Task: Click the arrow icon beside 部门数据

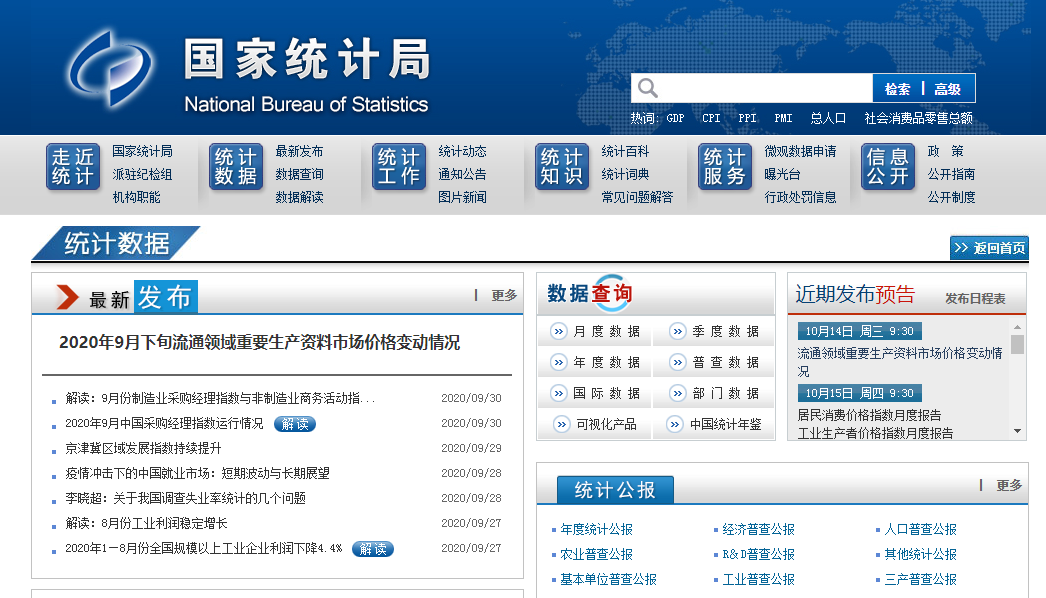Action: point(678,393)
